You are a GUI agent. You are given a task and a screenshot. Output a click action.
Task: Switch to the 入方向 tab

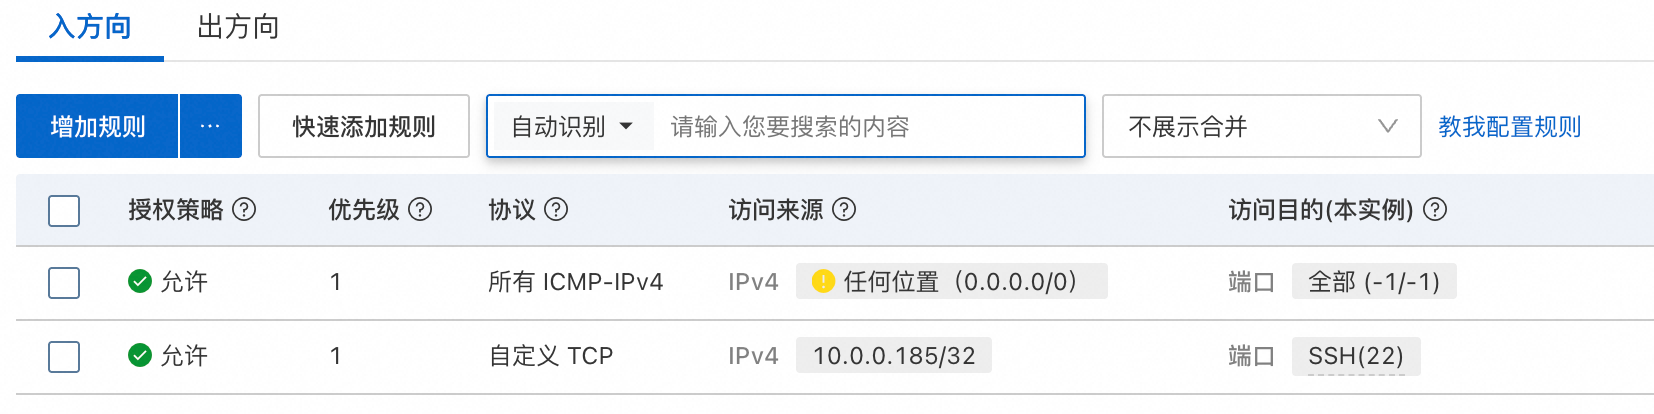(x=90, y=27)
